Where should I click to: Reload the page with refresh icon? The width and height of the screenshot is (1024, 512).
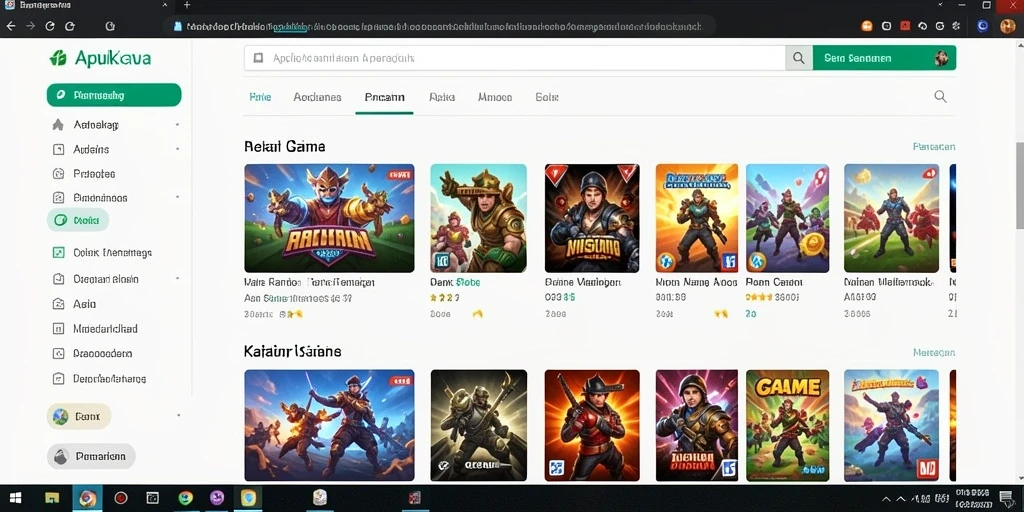click(x=50, y=26)
